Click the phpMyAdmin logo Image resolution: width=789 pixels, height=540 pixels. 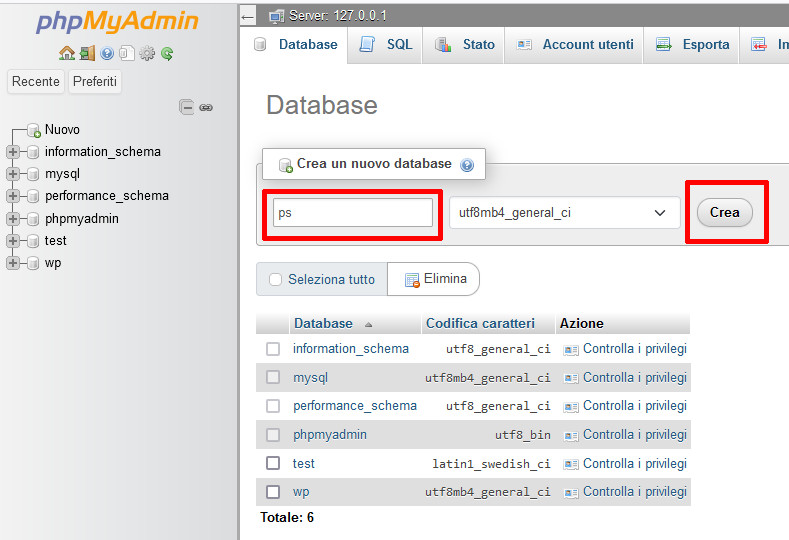coord(117,22)
